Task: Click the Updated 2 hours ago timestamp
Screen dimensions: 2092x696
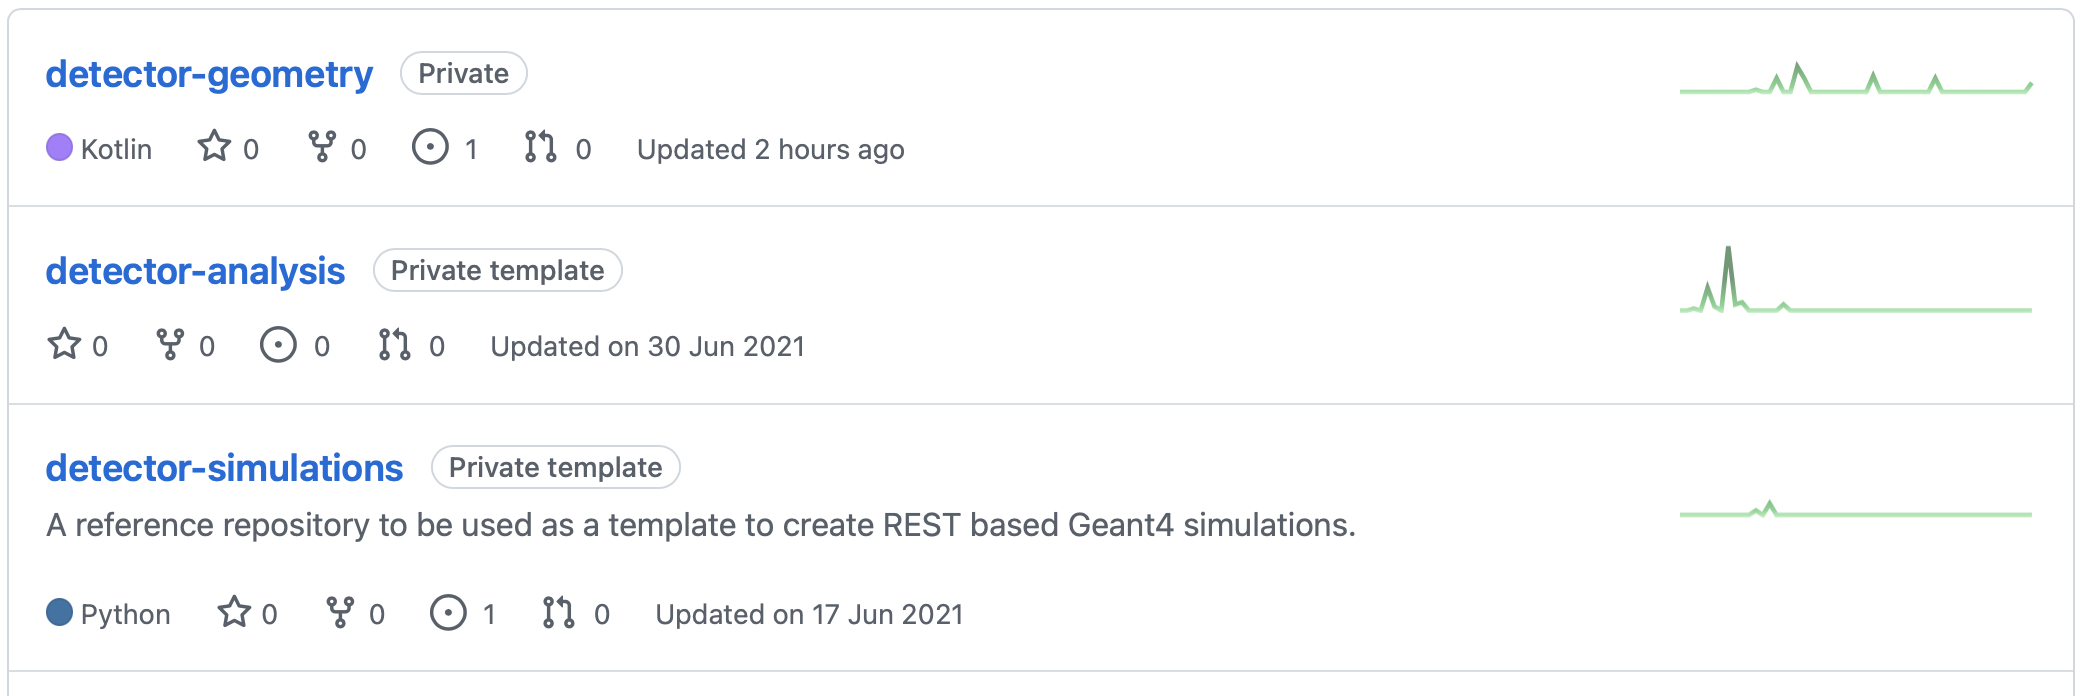Action: click(770, 149)
